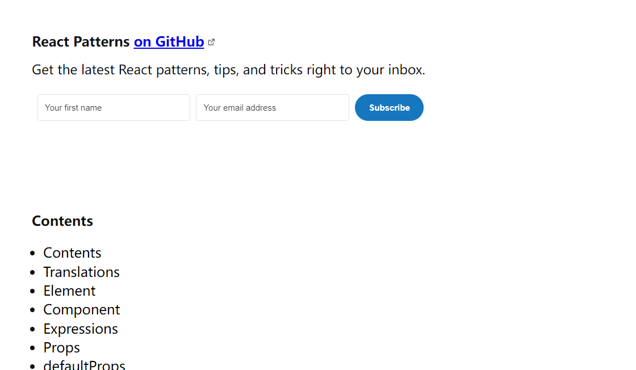Click the "Get the latest React patterns" sentence
636x370 pixels.
point(228,70)
